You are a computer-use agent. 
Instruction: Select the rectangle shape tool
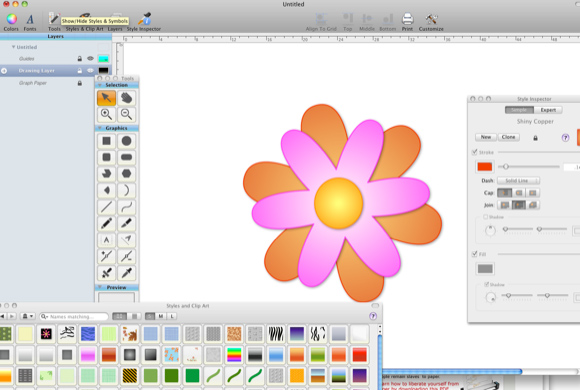pyautogui.click(x=107, y=141)
